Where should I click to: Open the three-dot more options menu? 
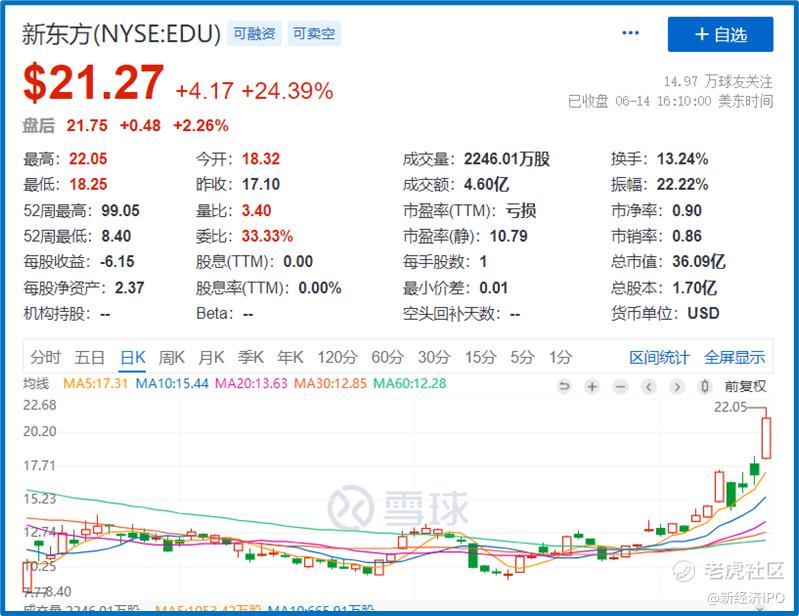[630, 33]
